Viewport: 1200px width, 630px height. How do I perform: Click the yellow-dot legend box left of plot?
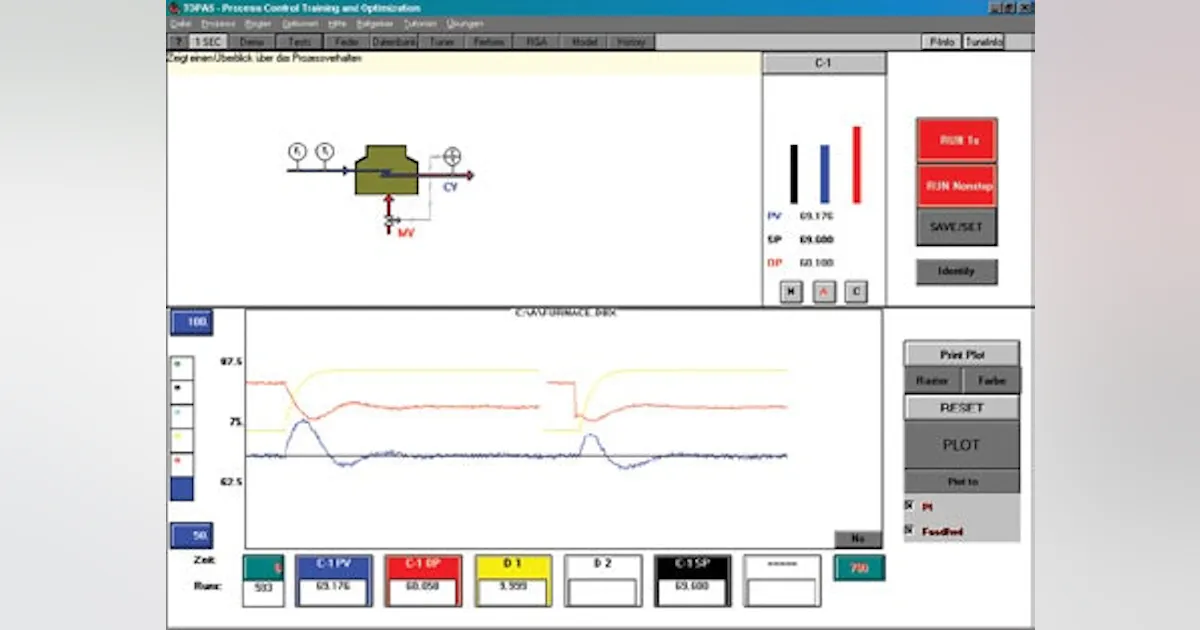tap(183, 439)
